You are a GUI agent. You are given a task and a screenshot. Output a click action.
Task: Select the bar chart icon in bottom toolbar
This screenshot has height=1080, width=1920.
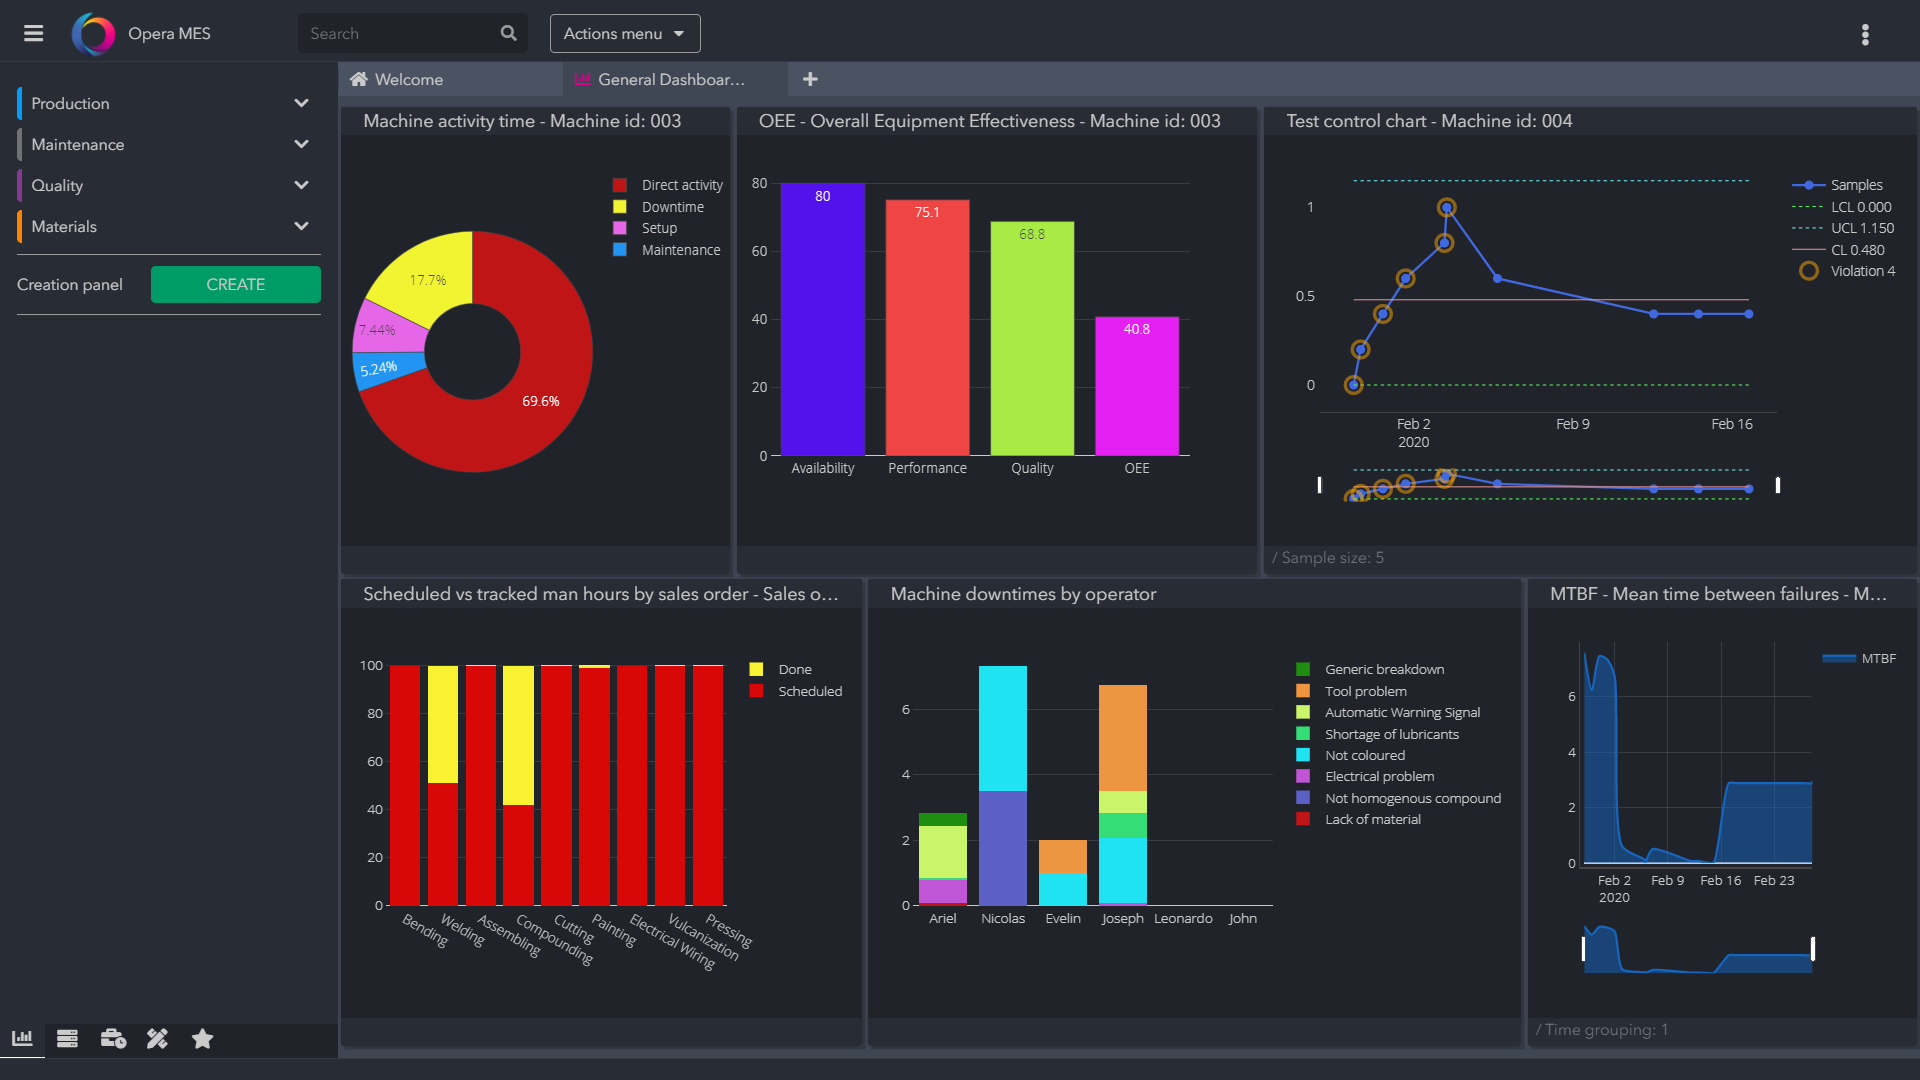(22, 1038)
